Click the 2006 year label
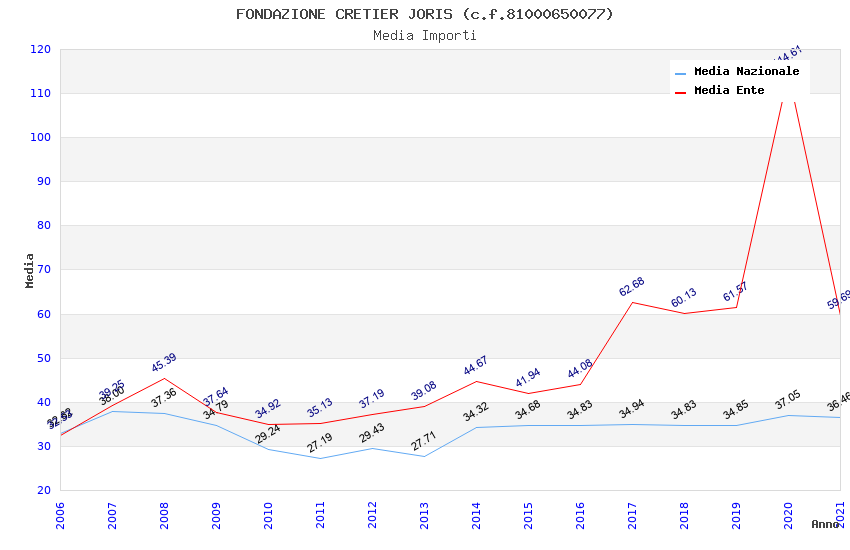Screen dimensions: 850x550 tap(60, 515)
